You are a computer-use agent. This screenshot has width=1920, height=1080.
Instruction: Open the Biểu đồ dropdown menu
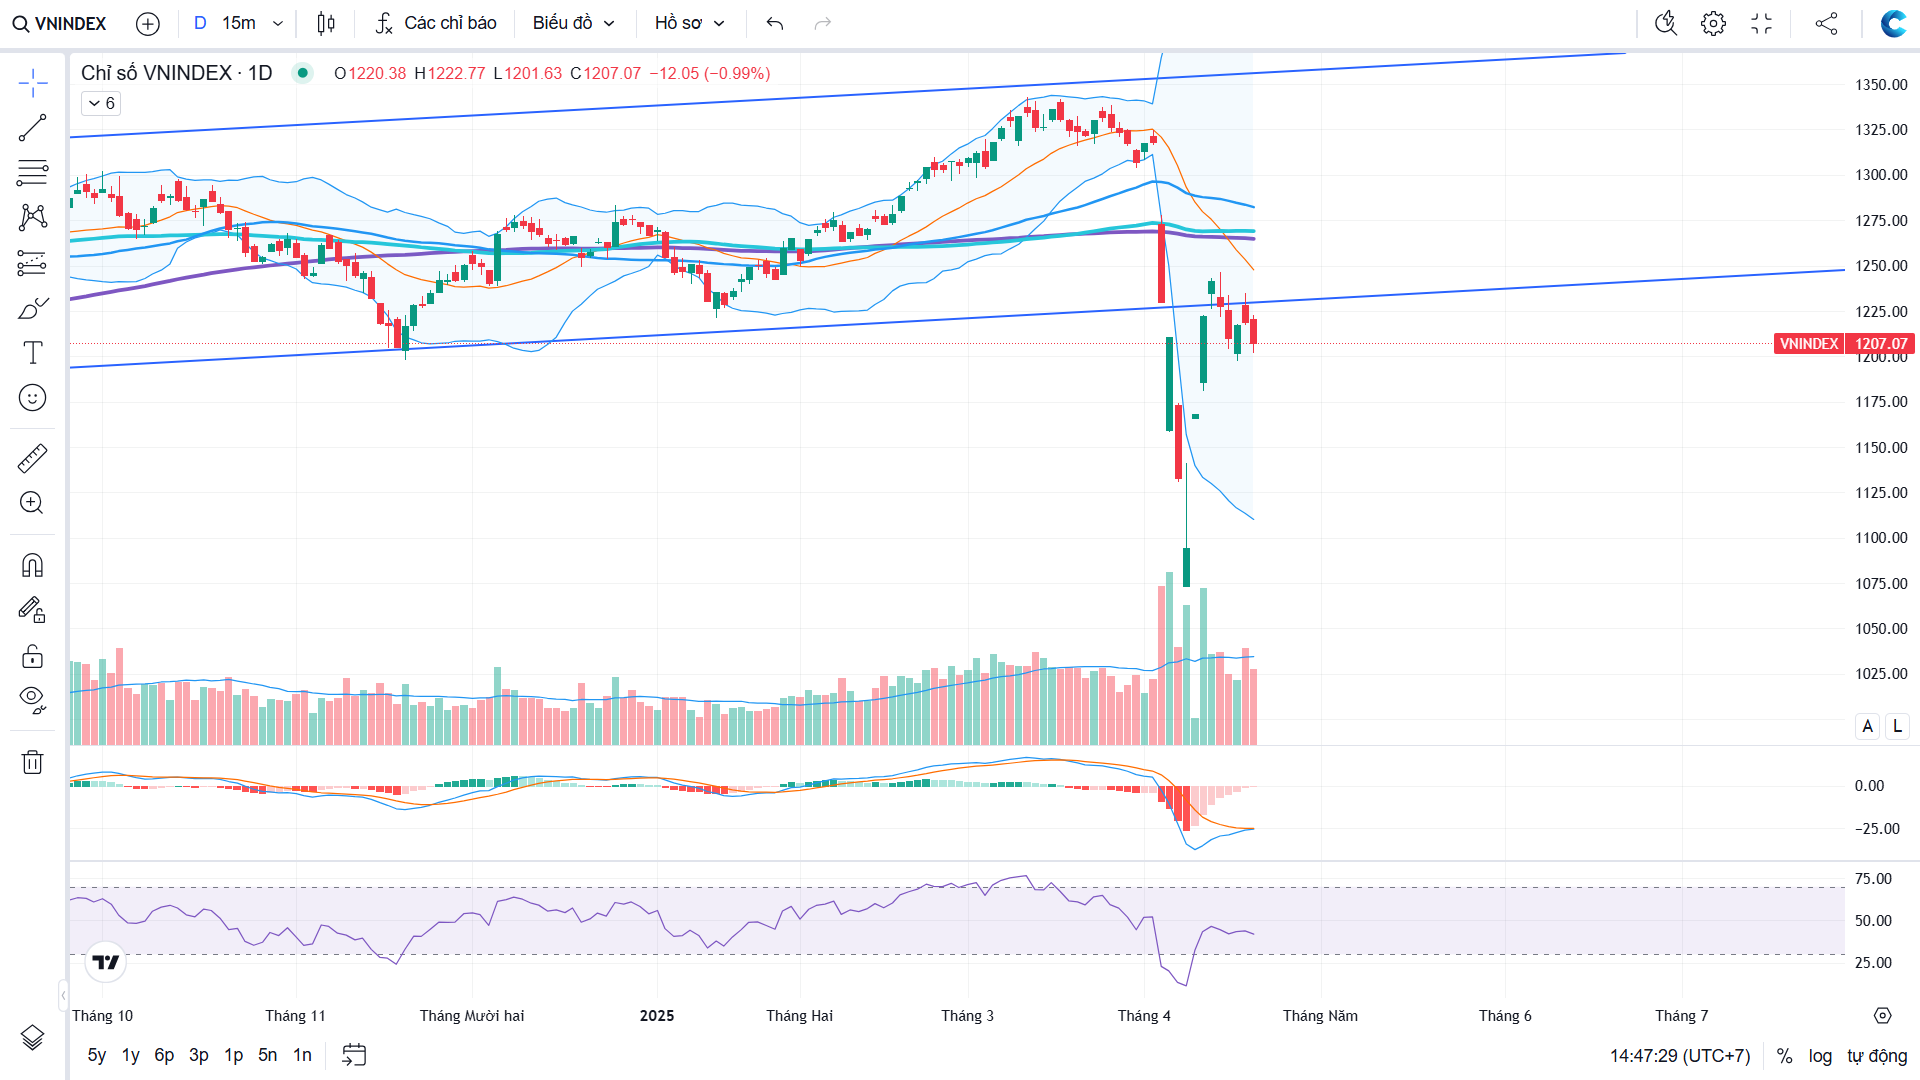pos(573,23)
